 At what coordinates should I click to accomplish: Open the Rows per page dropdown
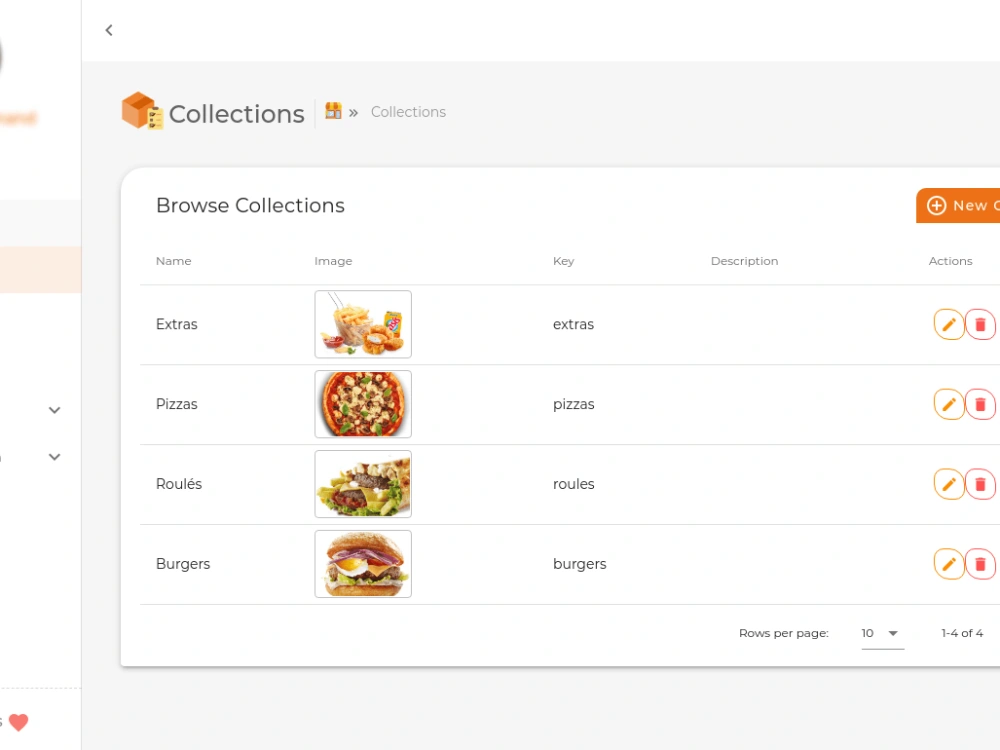pos(883,633)
